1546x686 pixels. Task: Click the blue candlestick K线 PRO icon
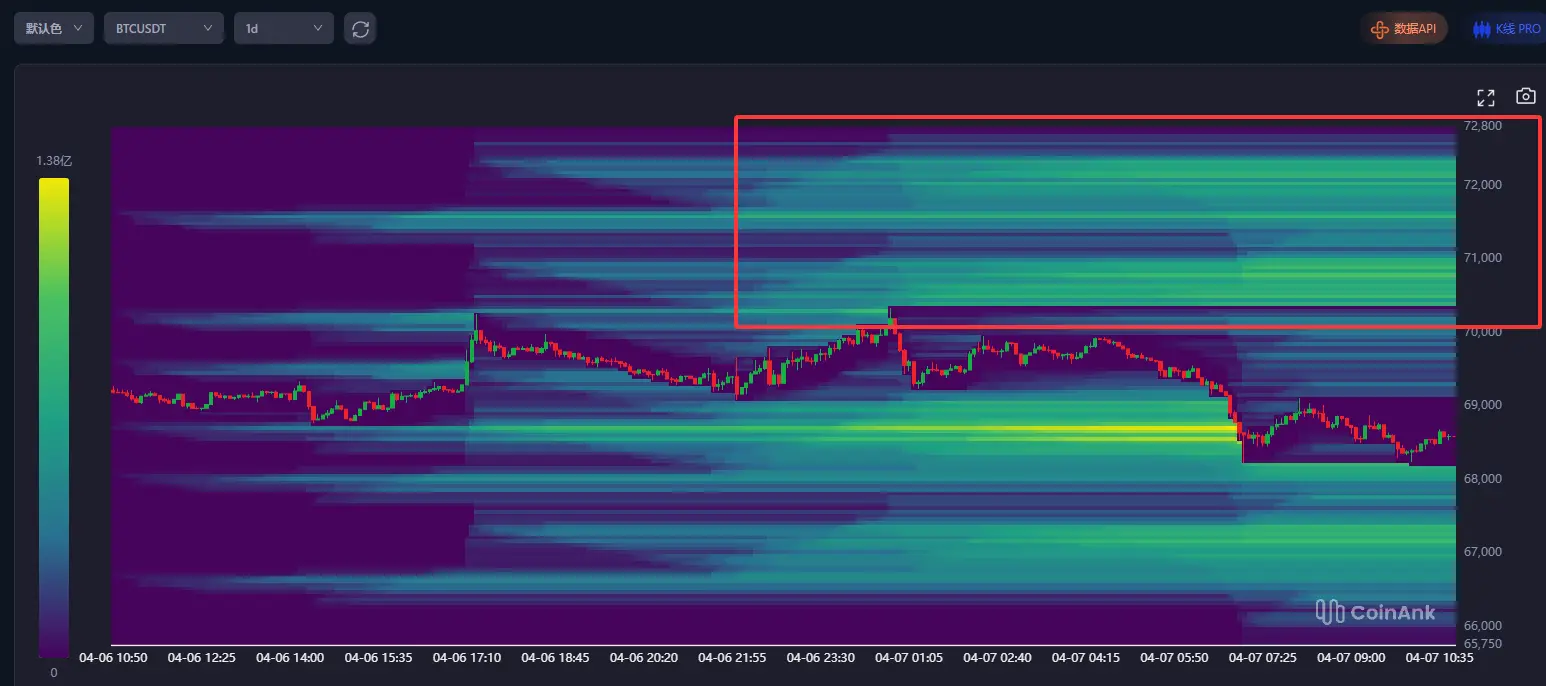coord(1481,29)
